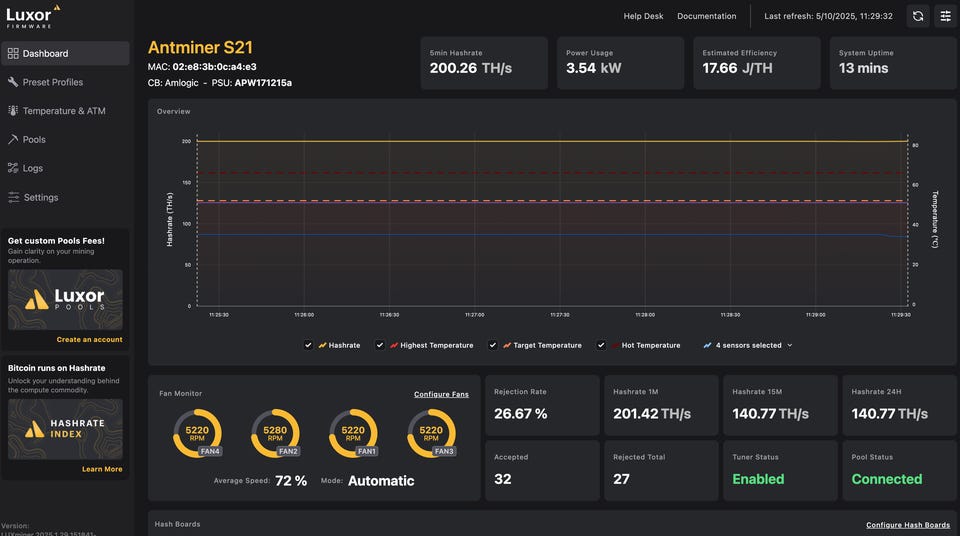Click the Logs icon in sidebar
Image resolution: width=960 pixels, height=536 pixels.
[13, 168]
